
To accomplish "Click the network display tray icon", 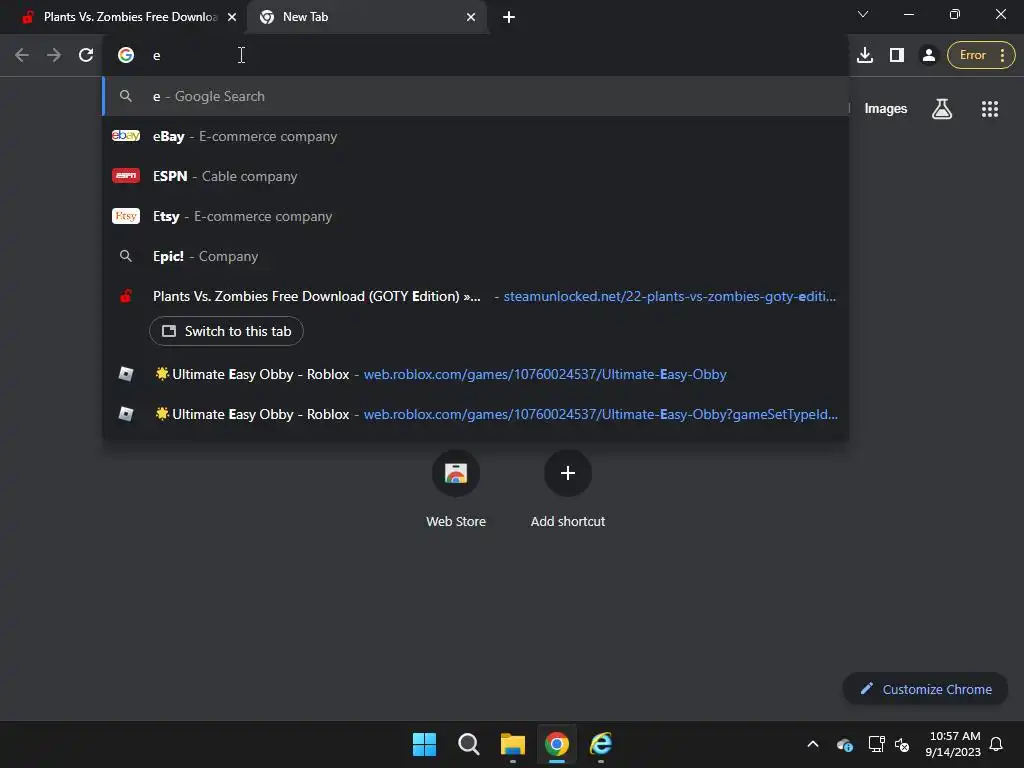I will (876, 744).
